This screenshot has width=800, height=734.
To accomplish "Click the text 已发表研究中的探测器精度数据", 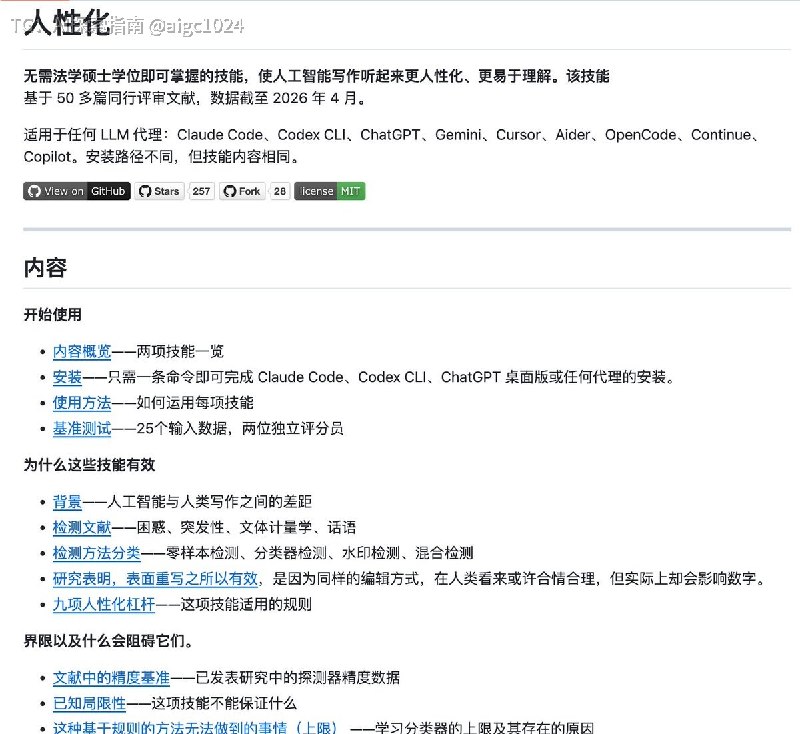I will [x=297, y=678].
